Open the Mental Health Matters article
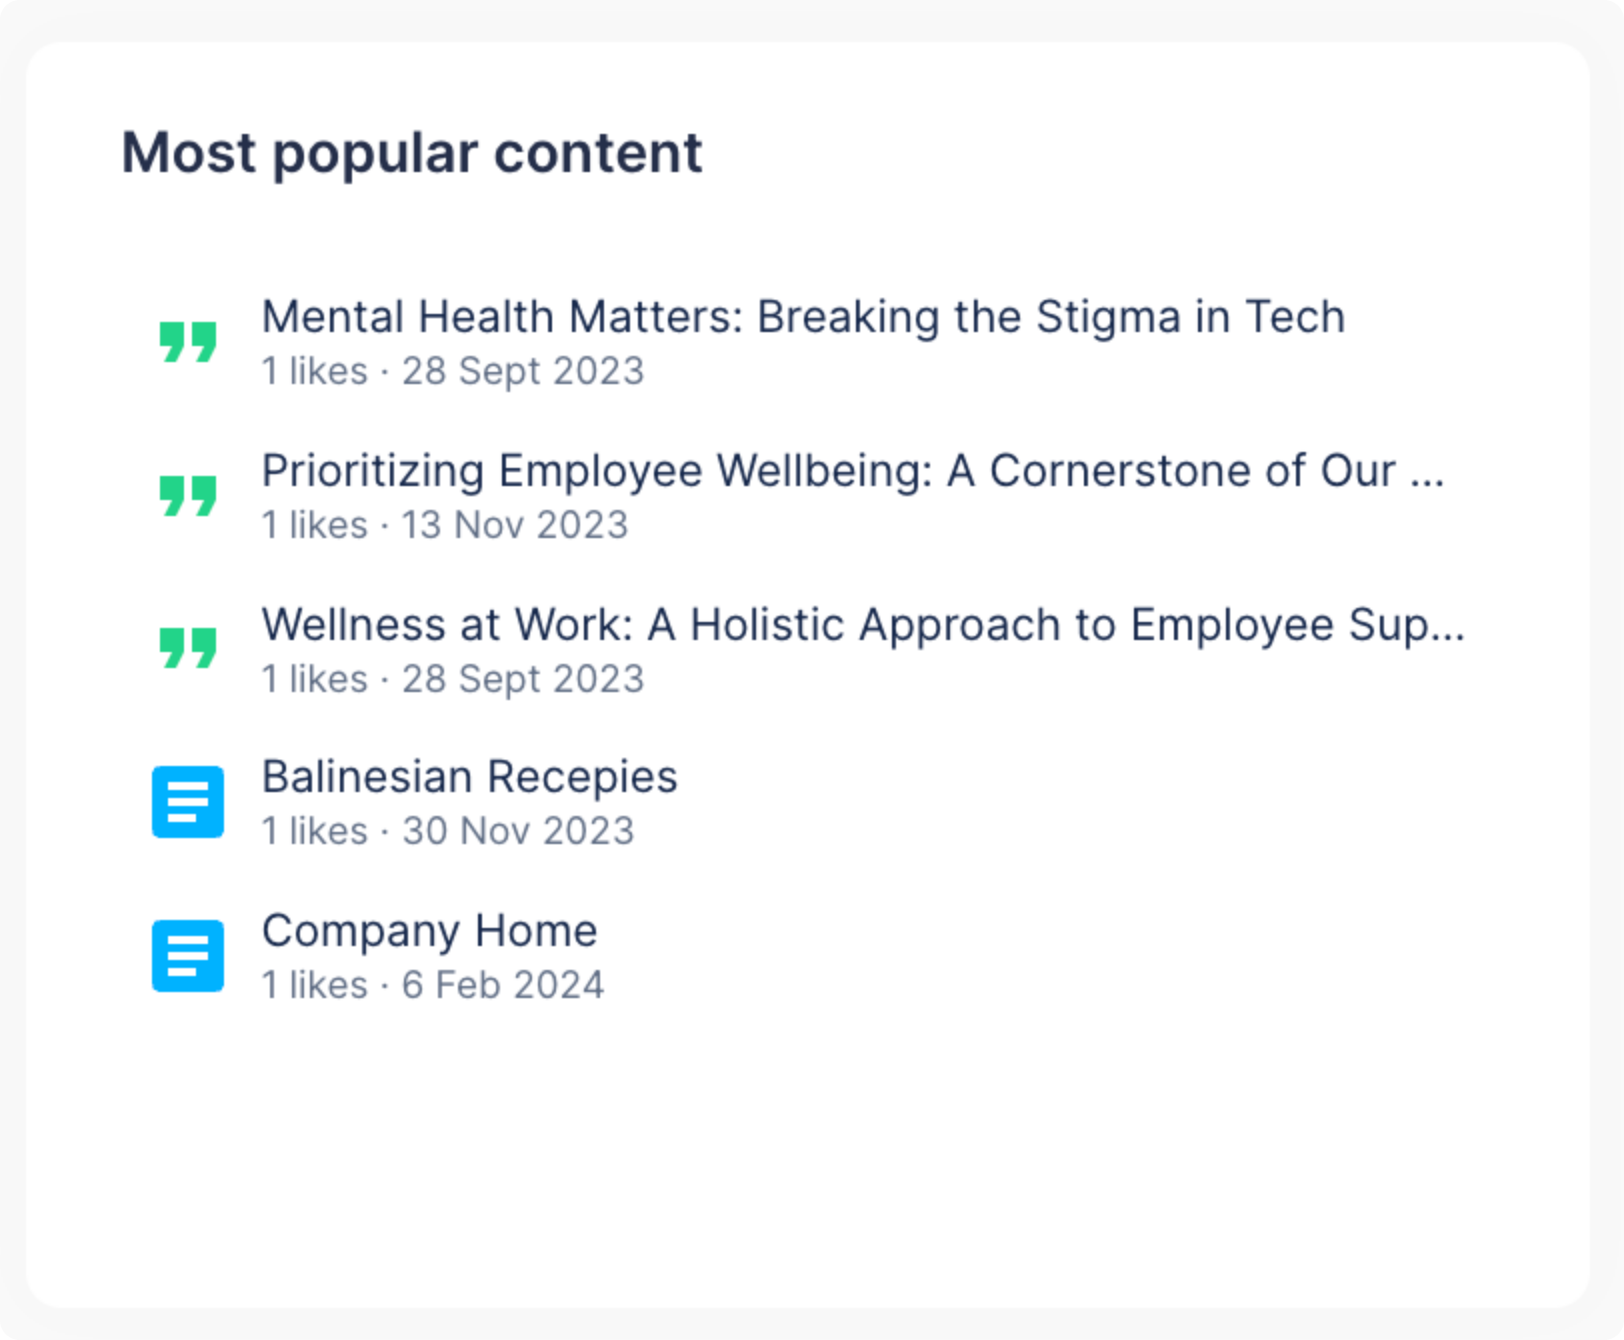 pos(803,317)
